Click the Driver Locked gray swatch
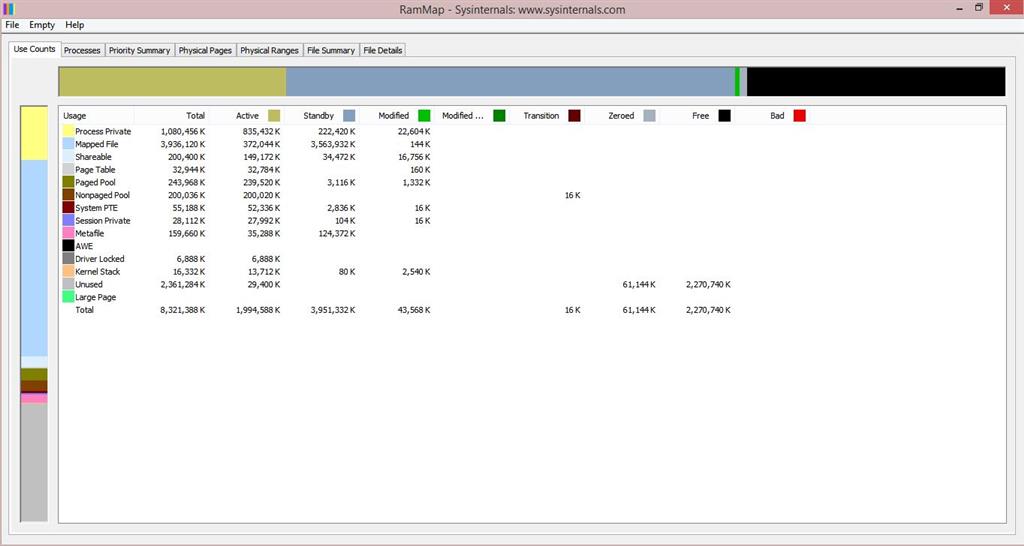This screenshot has height=546, width=1024. pyautogui.click(x=68, y=259)
